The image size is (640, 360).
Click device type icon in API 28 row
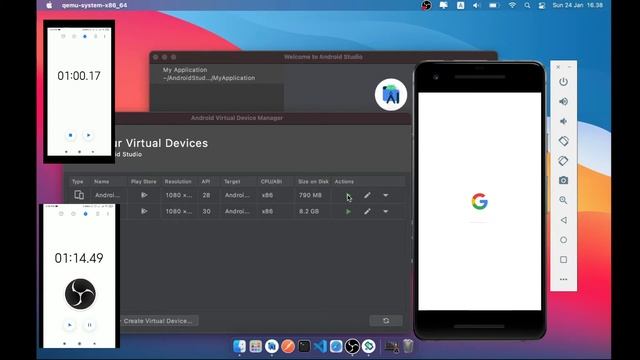[79, 195]
